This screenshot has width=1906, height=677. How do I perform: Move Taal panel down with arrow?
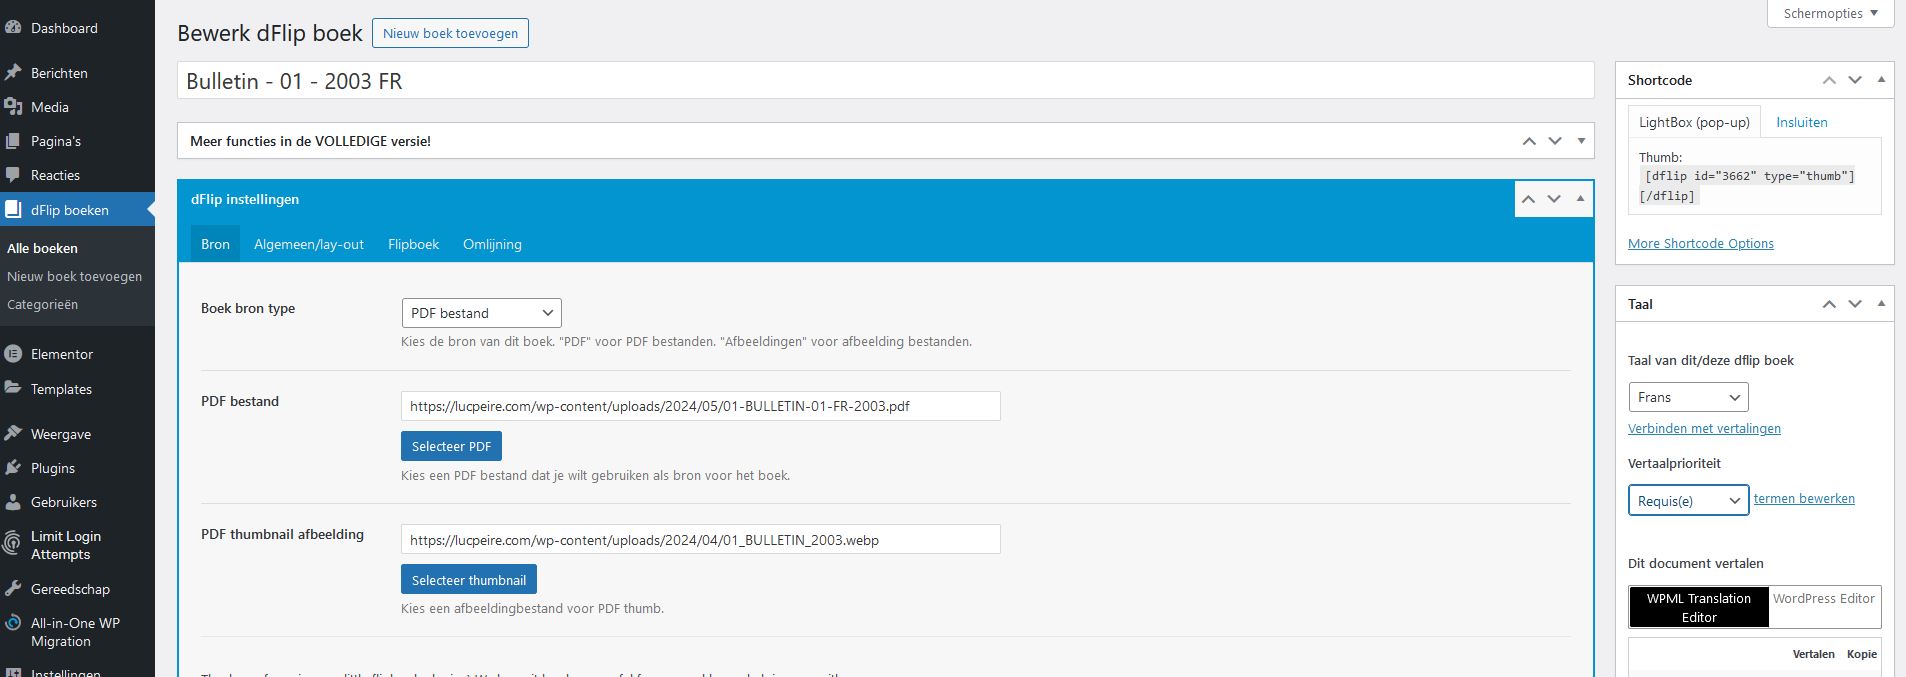coord(1855,304)
